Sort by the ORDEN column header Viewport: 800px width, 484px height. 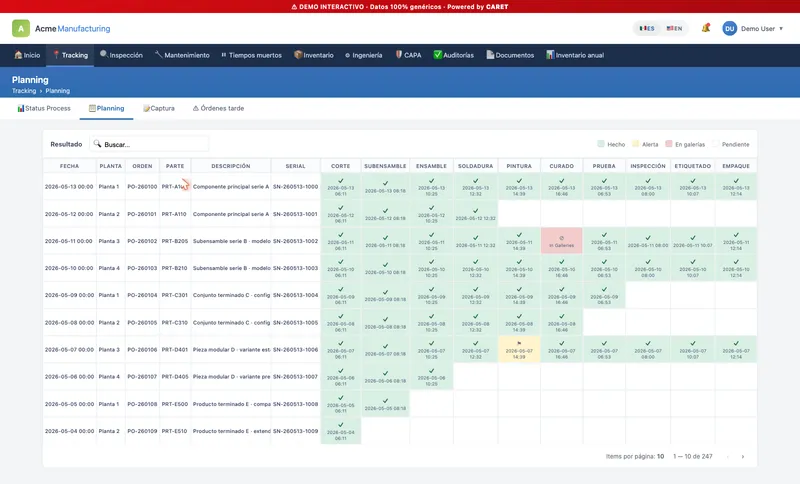click(142, 166)
